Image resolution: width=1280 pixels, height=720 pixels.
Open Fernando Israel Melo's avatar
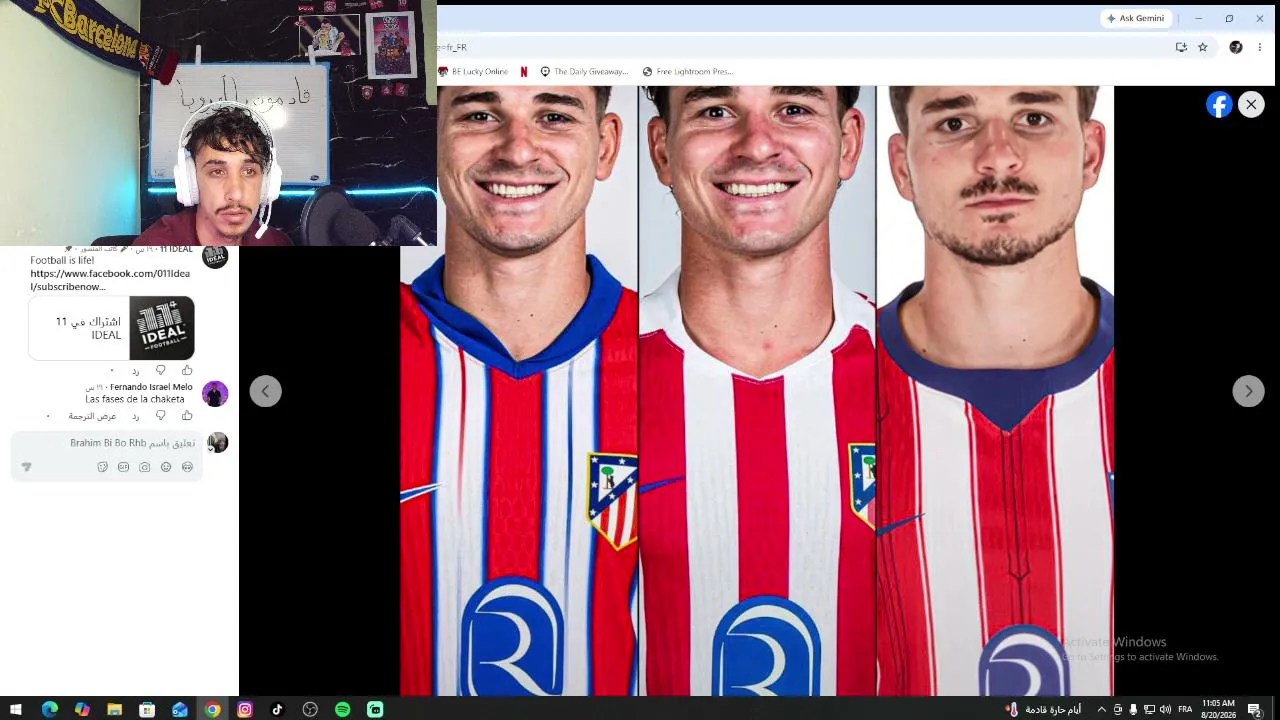(215, 394)
